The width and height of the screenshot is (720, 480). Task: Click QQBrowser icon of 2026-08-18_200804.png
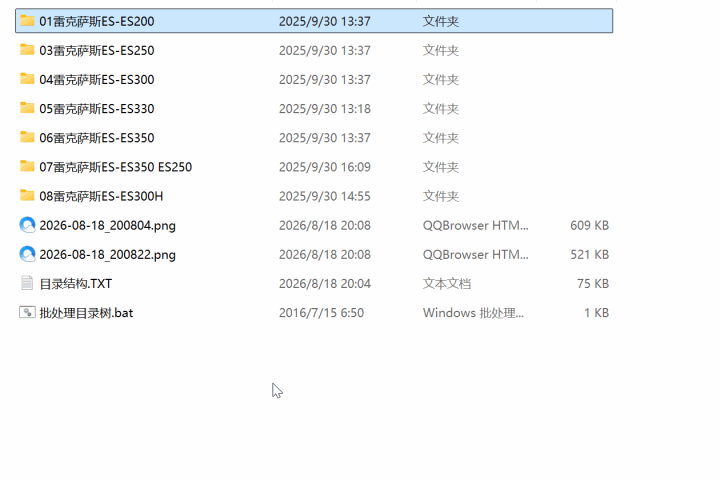(27, 225)
